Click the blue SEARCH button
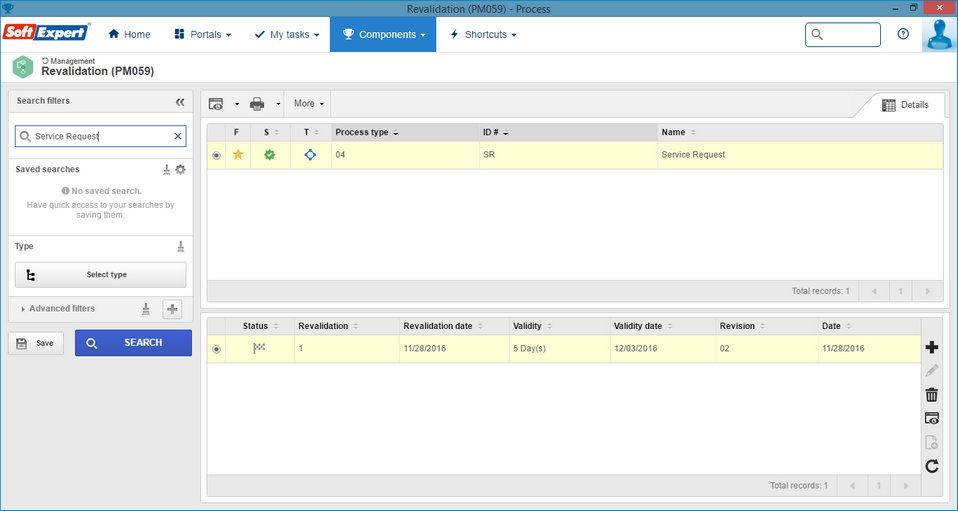The image size is (958, 511). (133, 343)
